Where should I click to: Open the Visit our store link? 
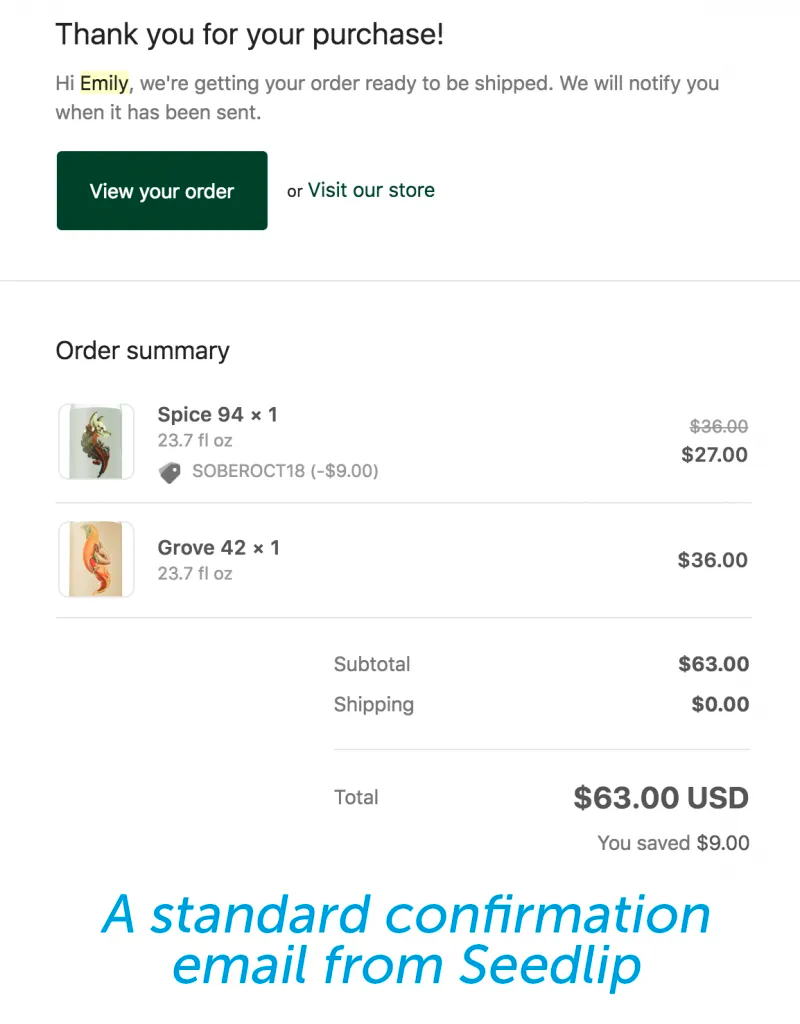coord(370,189)
